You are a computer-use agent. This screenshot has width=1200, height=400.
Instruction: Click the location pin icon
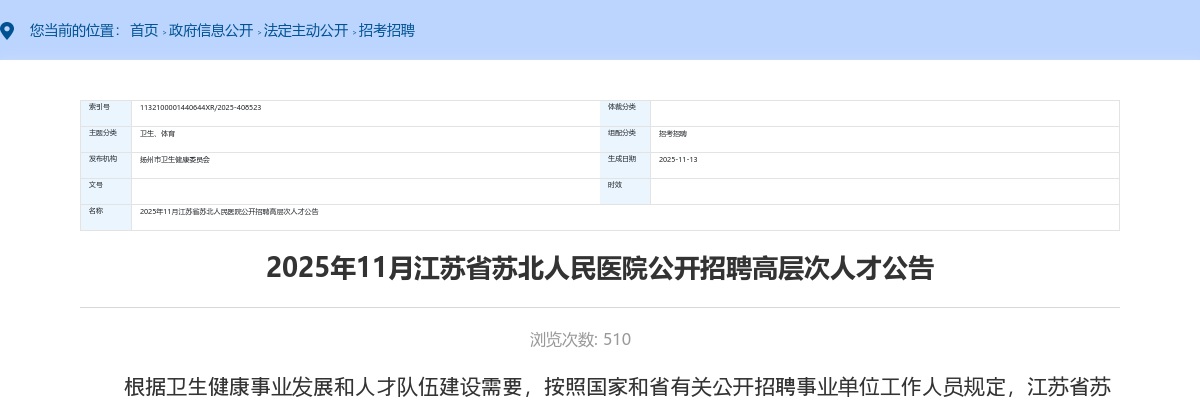click(x=7, y=31)
